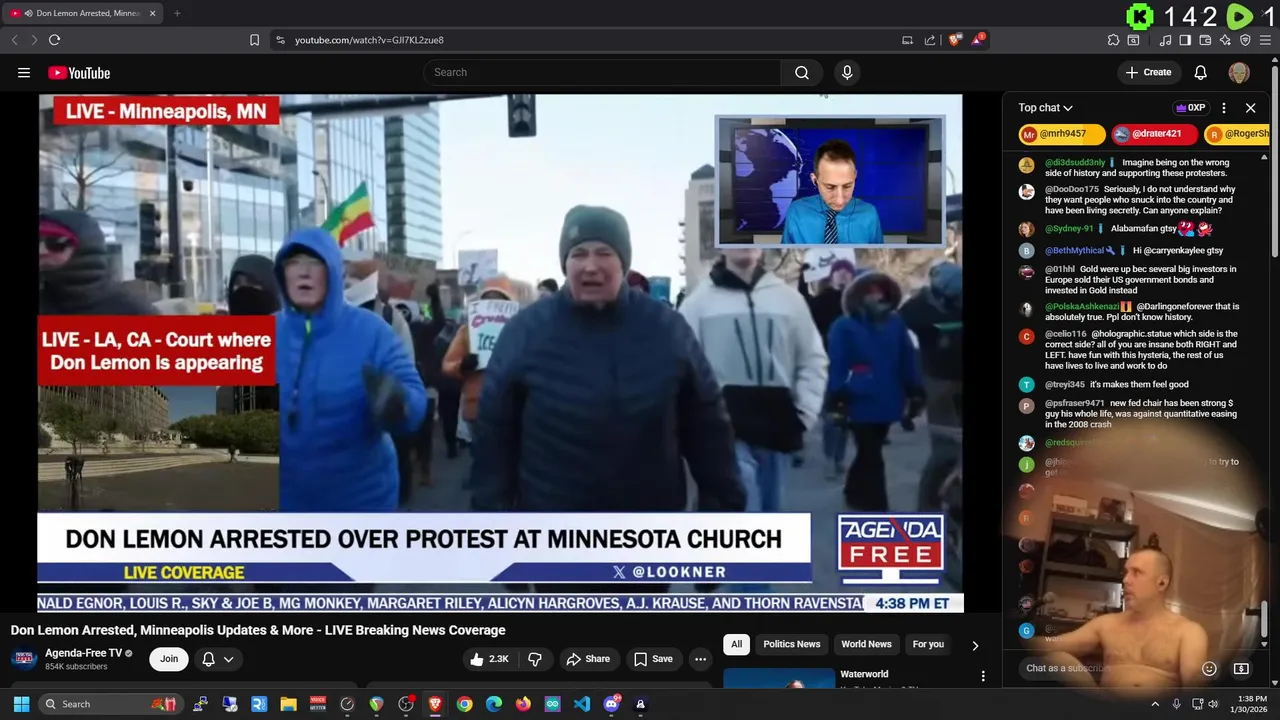The image size is (1280, 720).
Task: Open the OXP points badge in chat
Action: pyautogui.click(x=1190, y=108)
